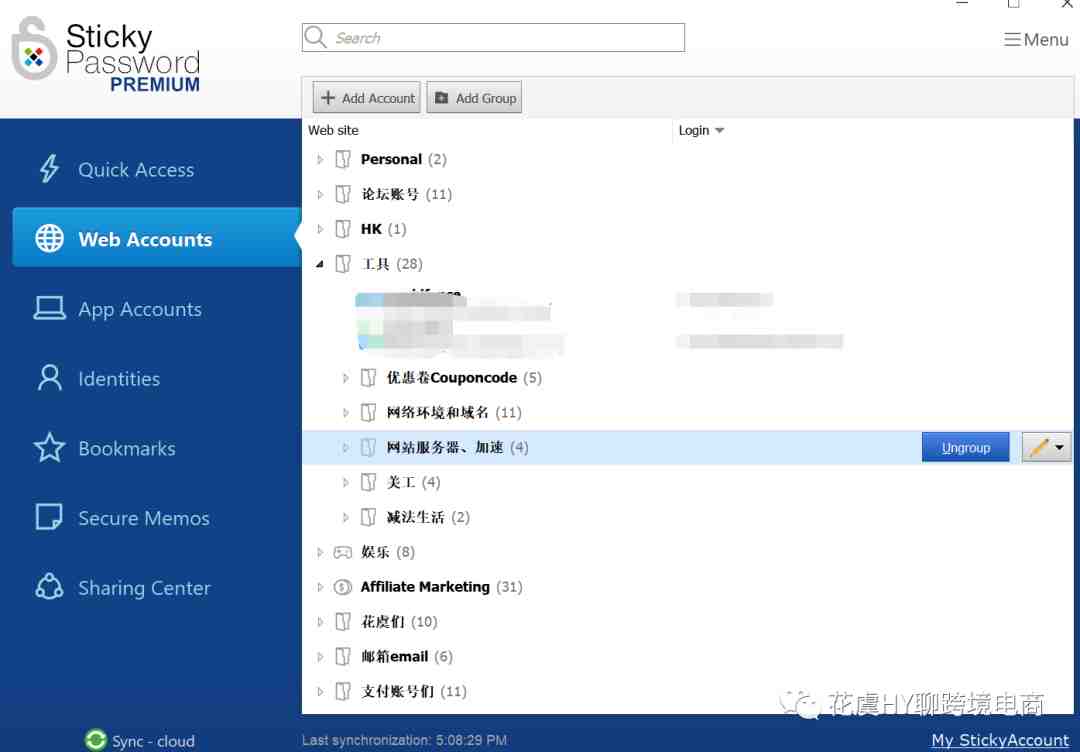Expand the 花虞们 group
This screenshot has width=1080, height=752.
pyautogui.click(x=320, y=622)
